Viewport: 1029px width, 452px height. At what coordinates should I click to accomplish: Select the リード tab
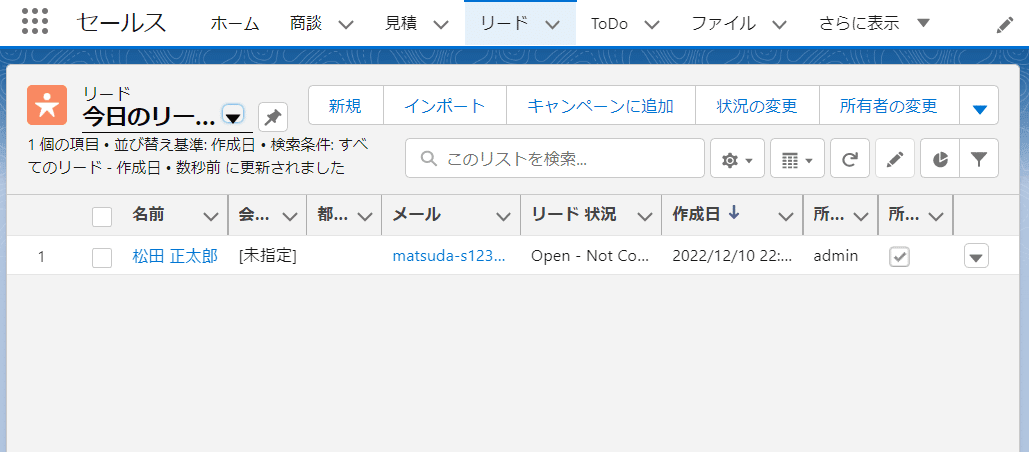(503, 24)
